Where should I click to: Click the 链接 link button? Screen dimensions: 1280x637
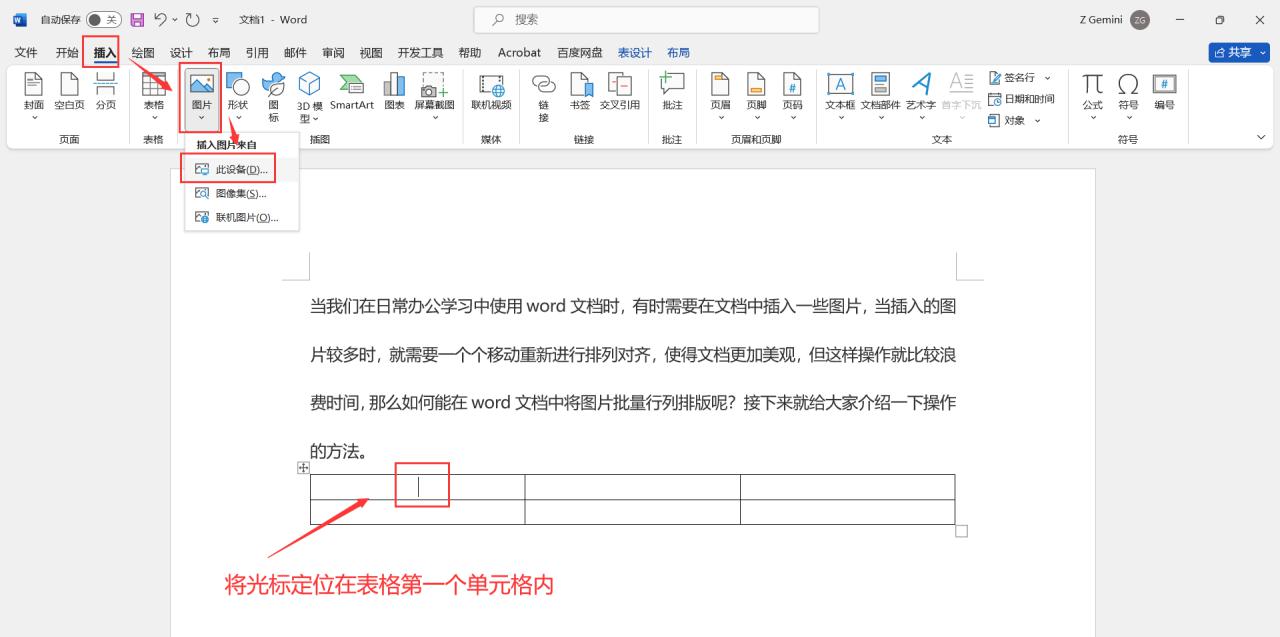click(544, 97)
